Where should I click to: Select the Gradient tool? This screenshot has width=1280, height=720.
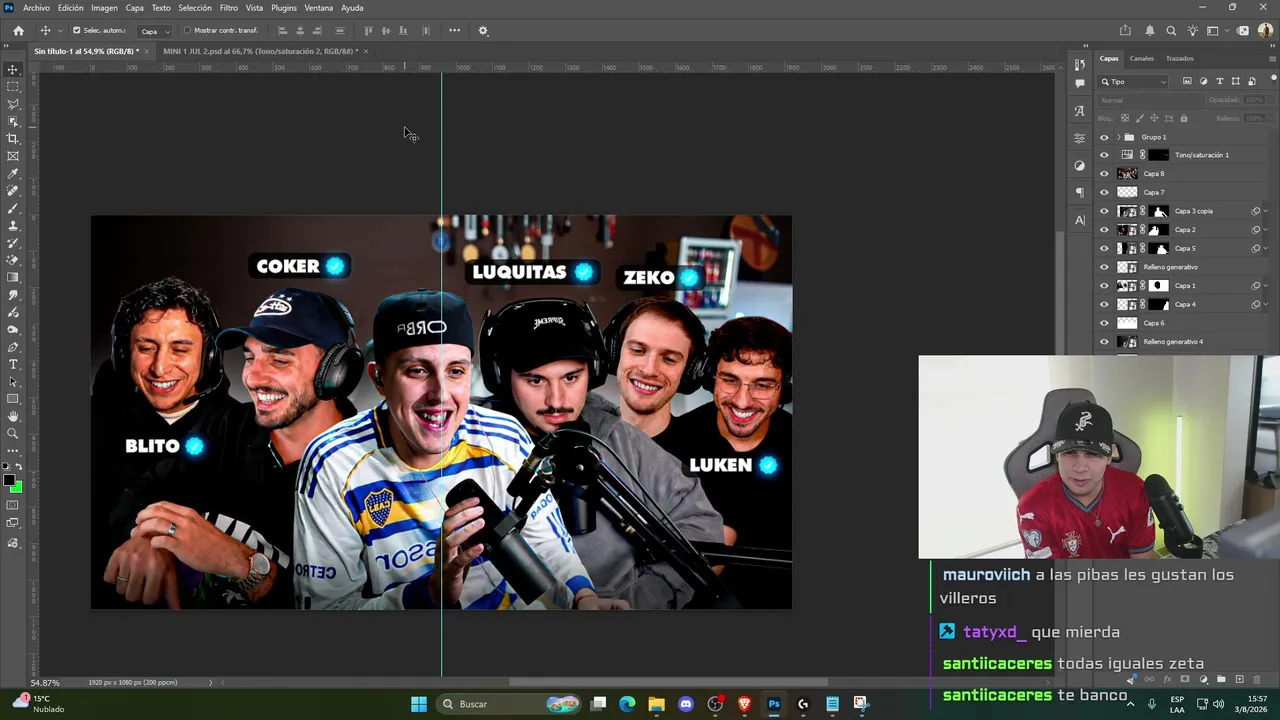tap(13, 278)
